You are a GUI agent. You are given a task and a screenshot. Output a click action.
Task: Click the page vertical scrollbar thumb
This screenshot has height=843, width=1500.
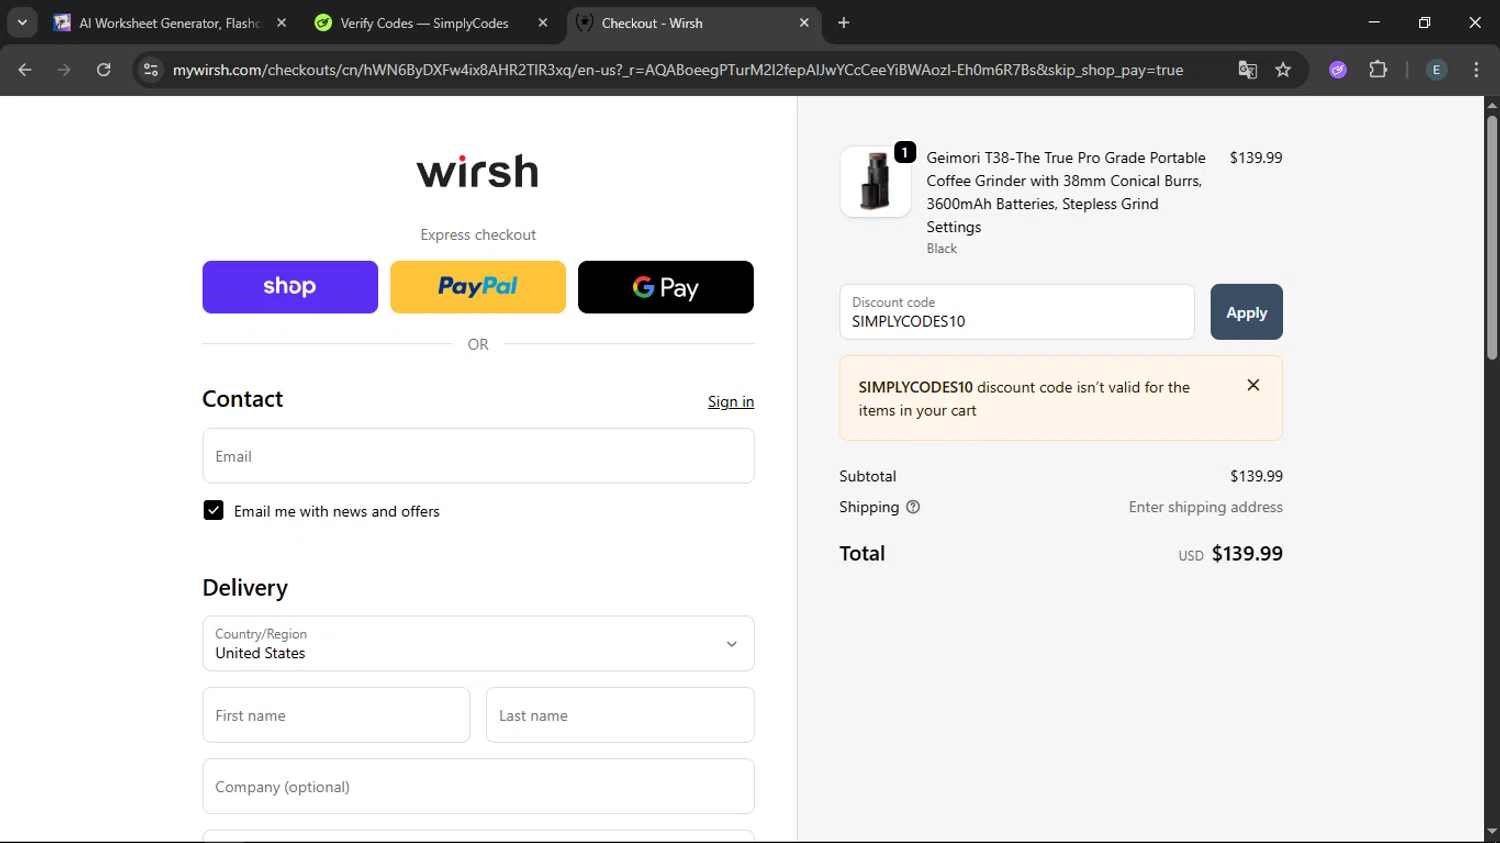point(1492,237)
